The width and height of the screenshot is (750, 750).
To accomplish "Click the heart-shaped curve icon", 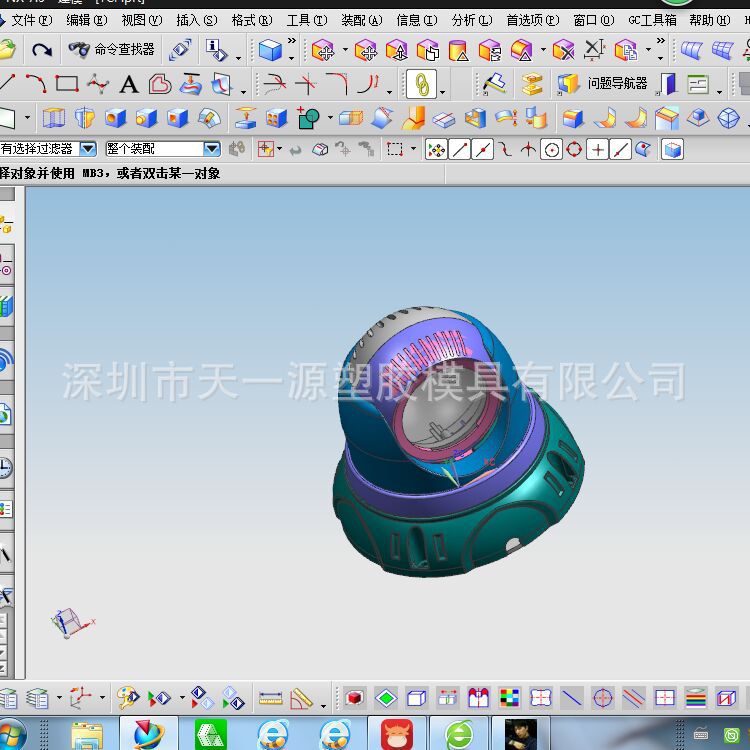I will point(160,84).
